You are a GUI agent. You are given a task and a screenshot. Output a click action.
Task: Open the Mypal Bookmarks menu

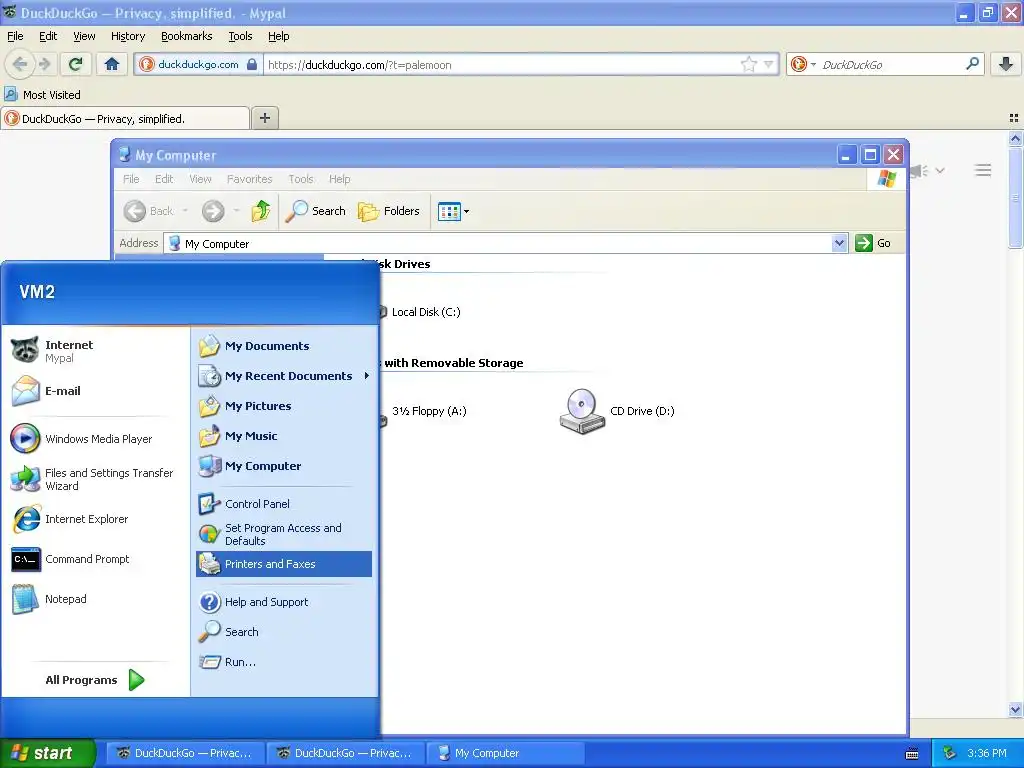(186, 36)
